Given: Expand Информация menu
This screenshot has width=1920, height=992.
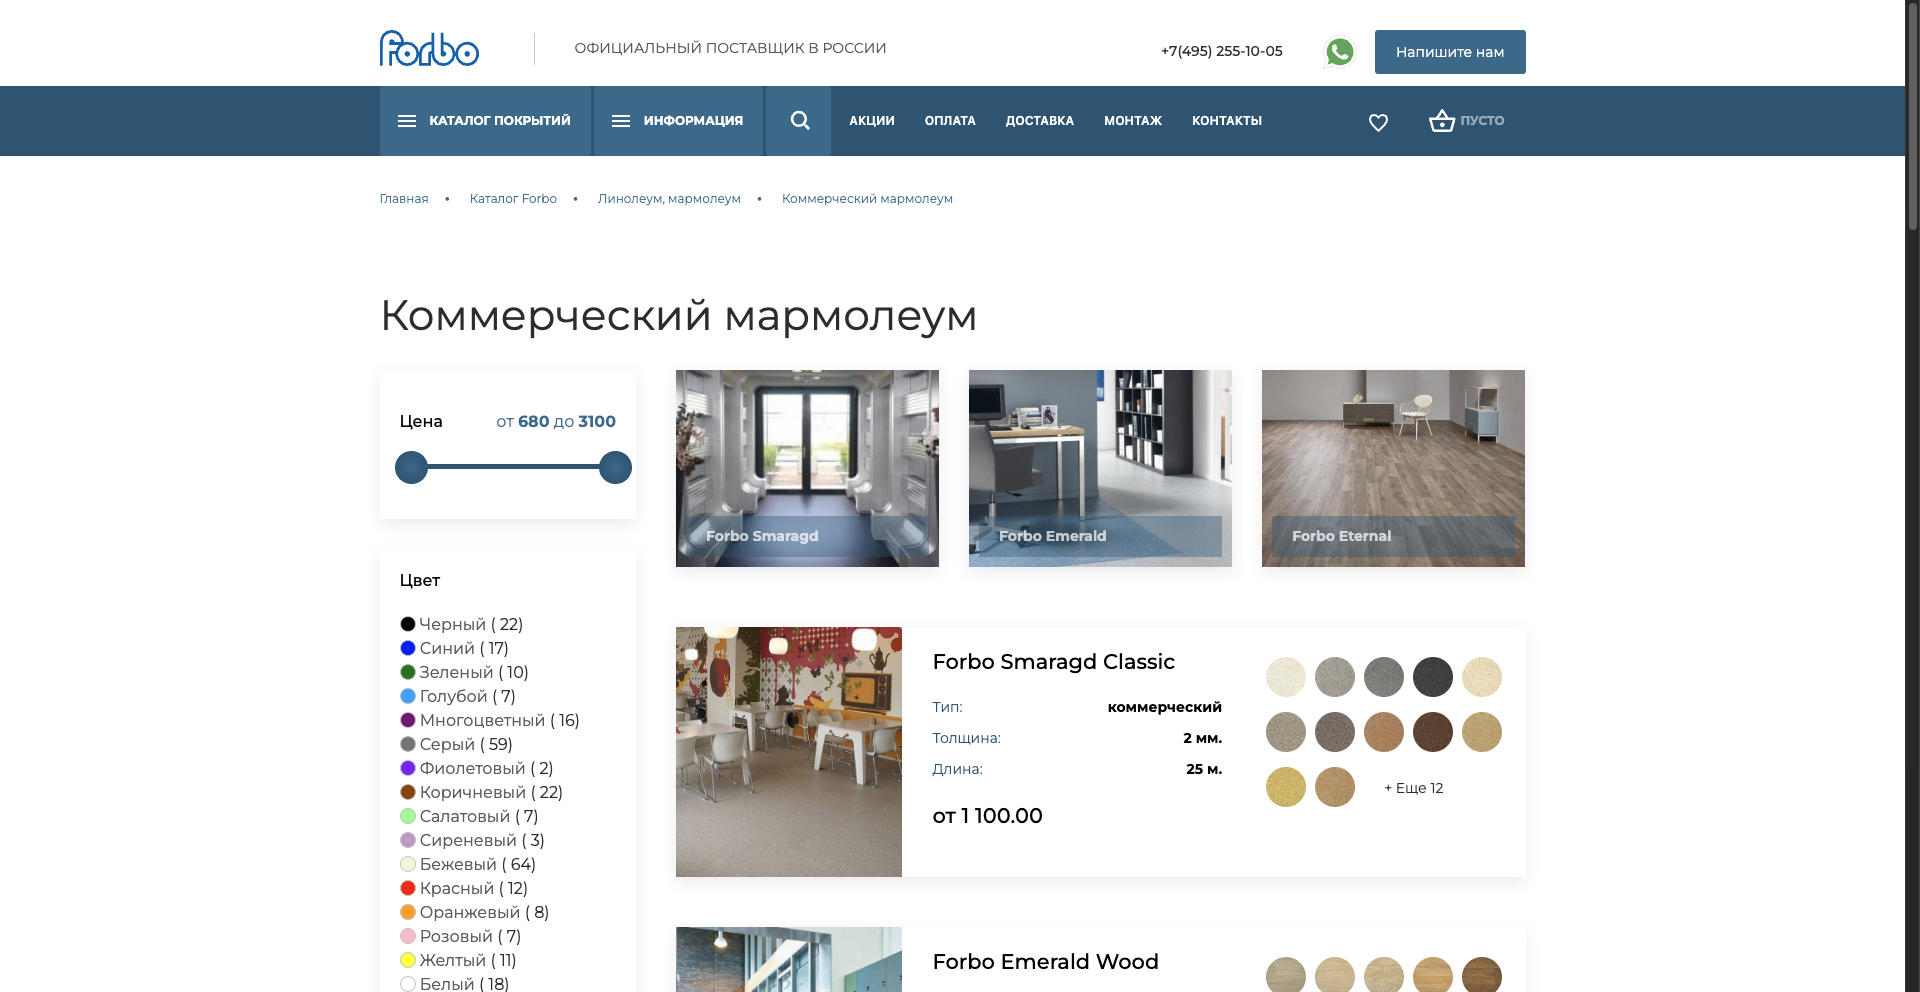Looking at the screenshot, I should tap(679, 121).
